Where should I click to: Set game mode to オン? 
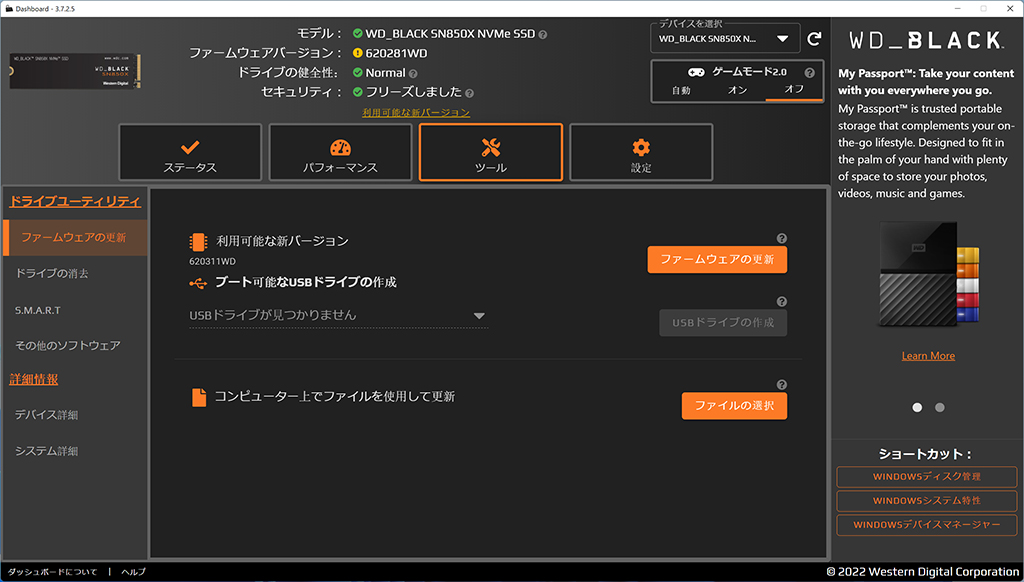tap(737, 90)
